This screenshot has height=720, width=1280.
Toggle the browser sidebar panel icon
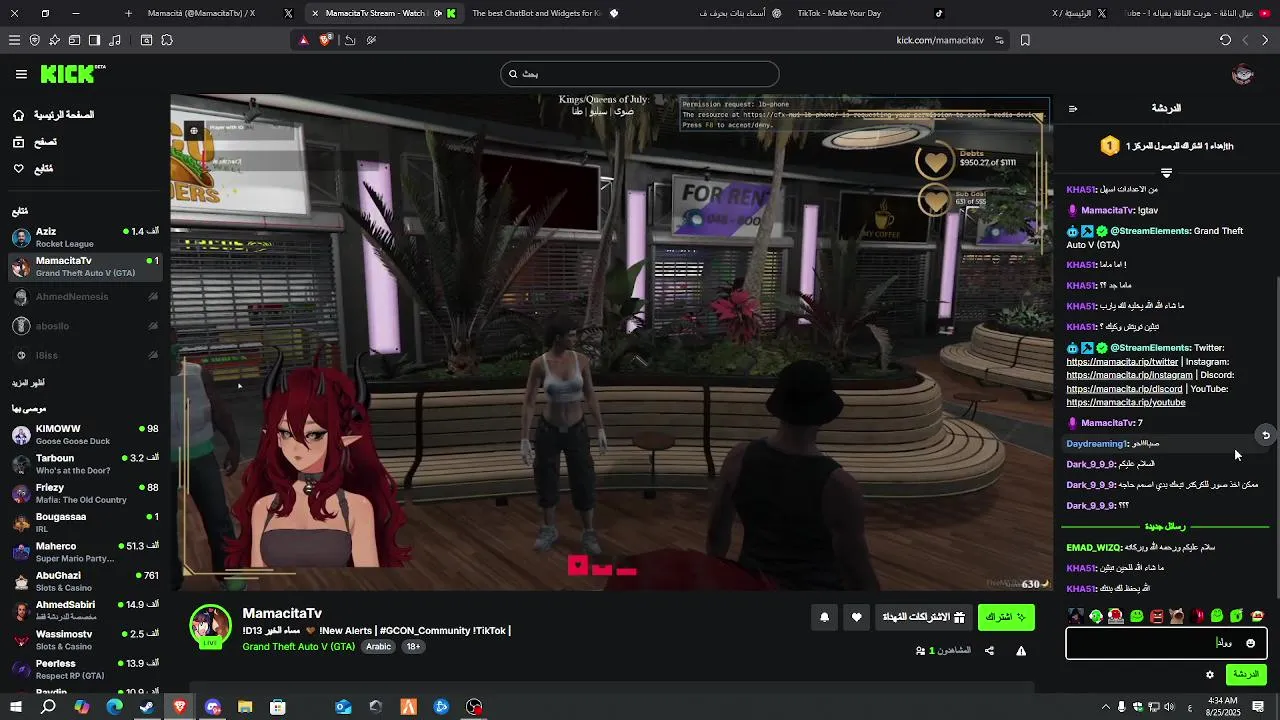[x=94, y=40]
